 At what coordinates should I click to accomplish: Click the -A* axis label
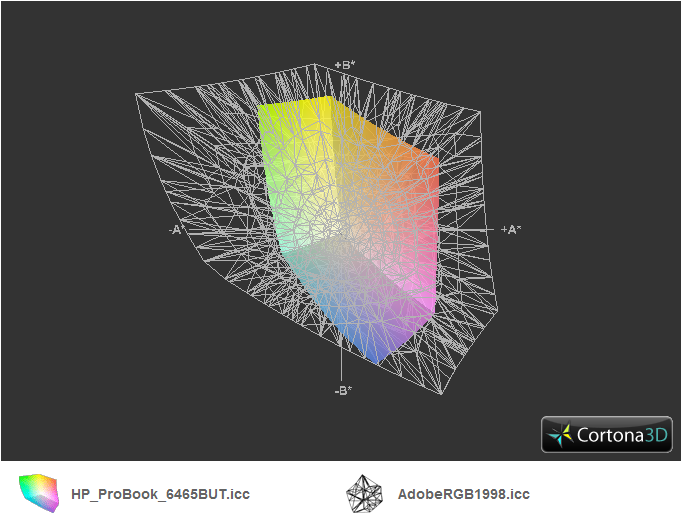click(x=177, y=230)
